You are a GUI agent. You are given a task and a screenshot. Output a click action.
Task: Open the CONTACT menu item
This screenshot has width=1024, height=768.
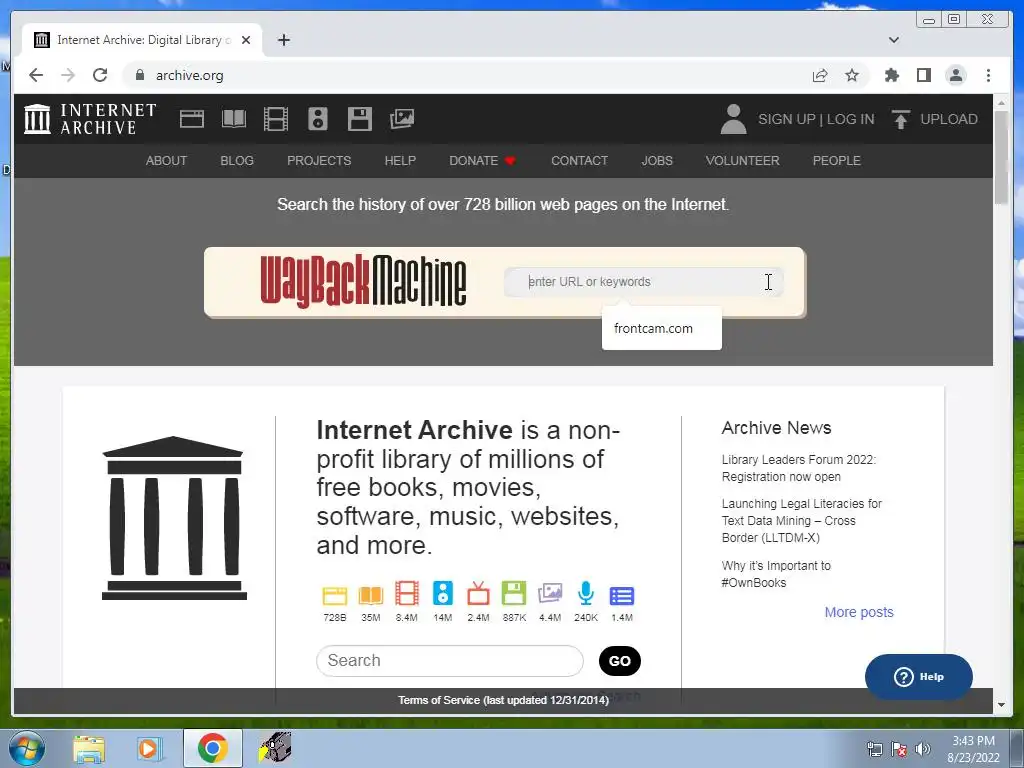(579, 161)
